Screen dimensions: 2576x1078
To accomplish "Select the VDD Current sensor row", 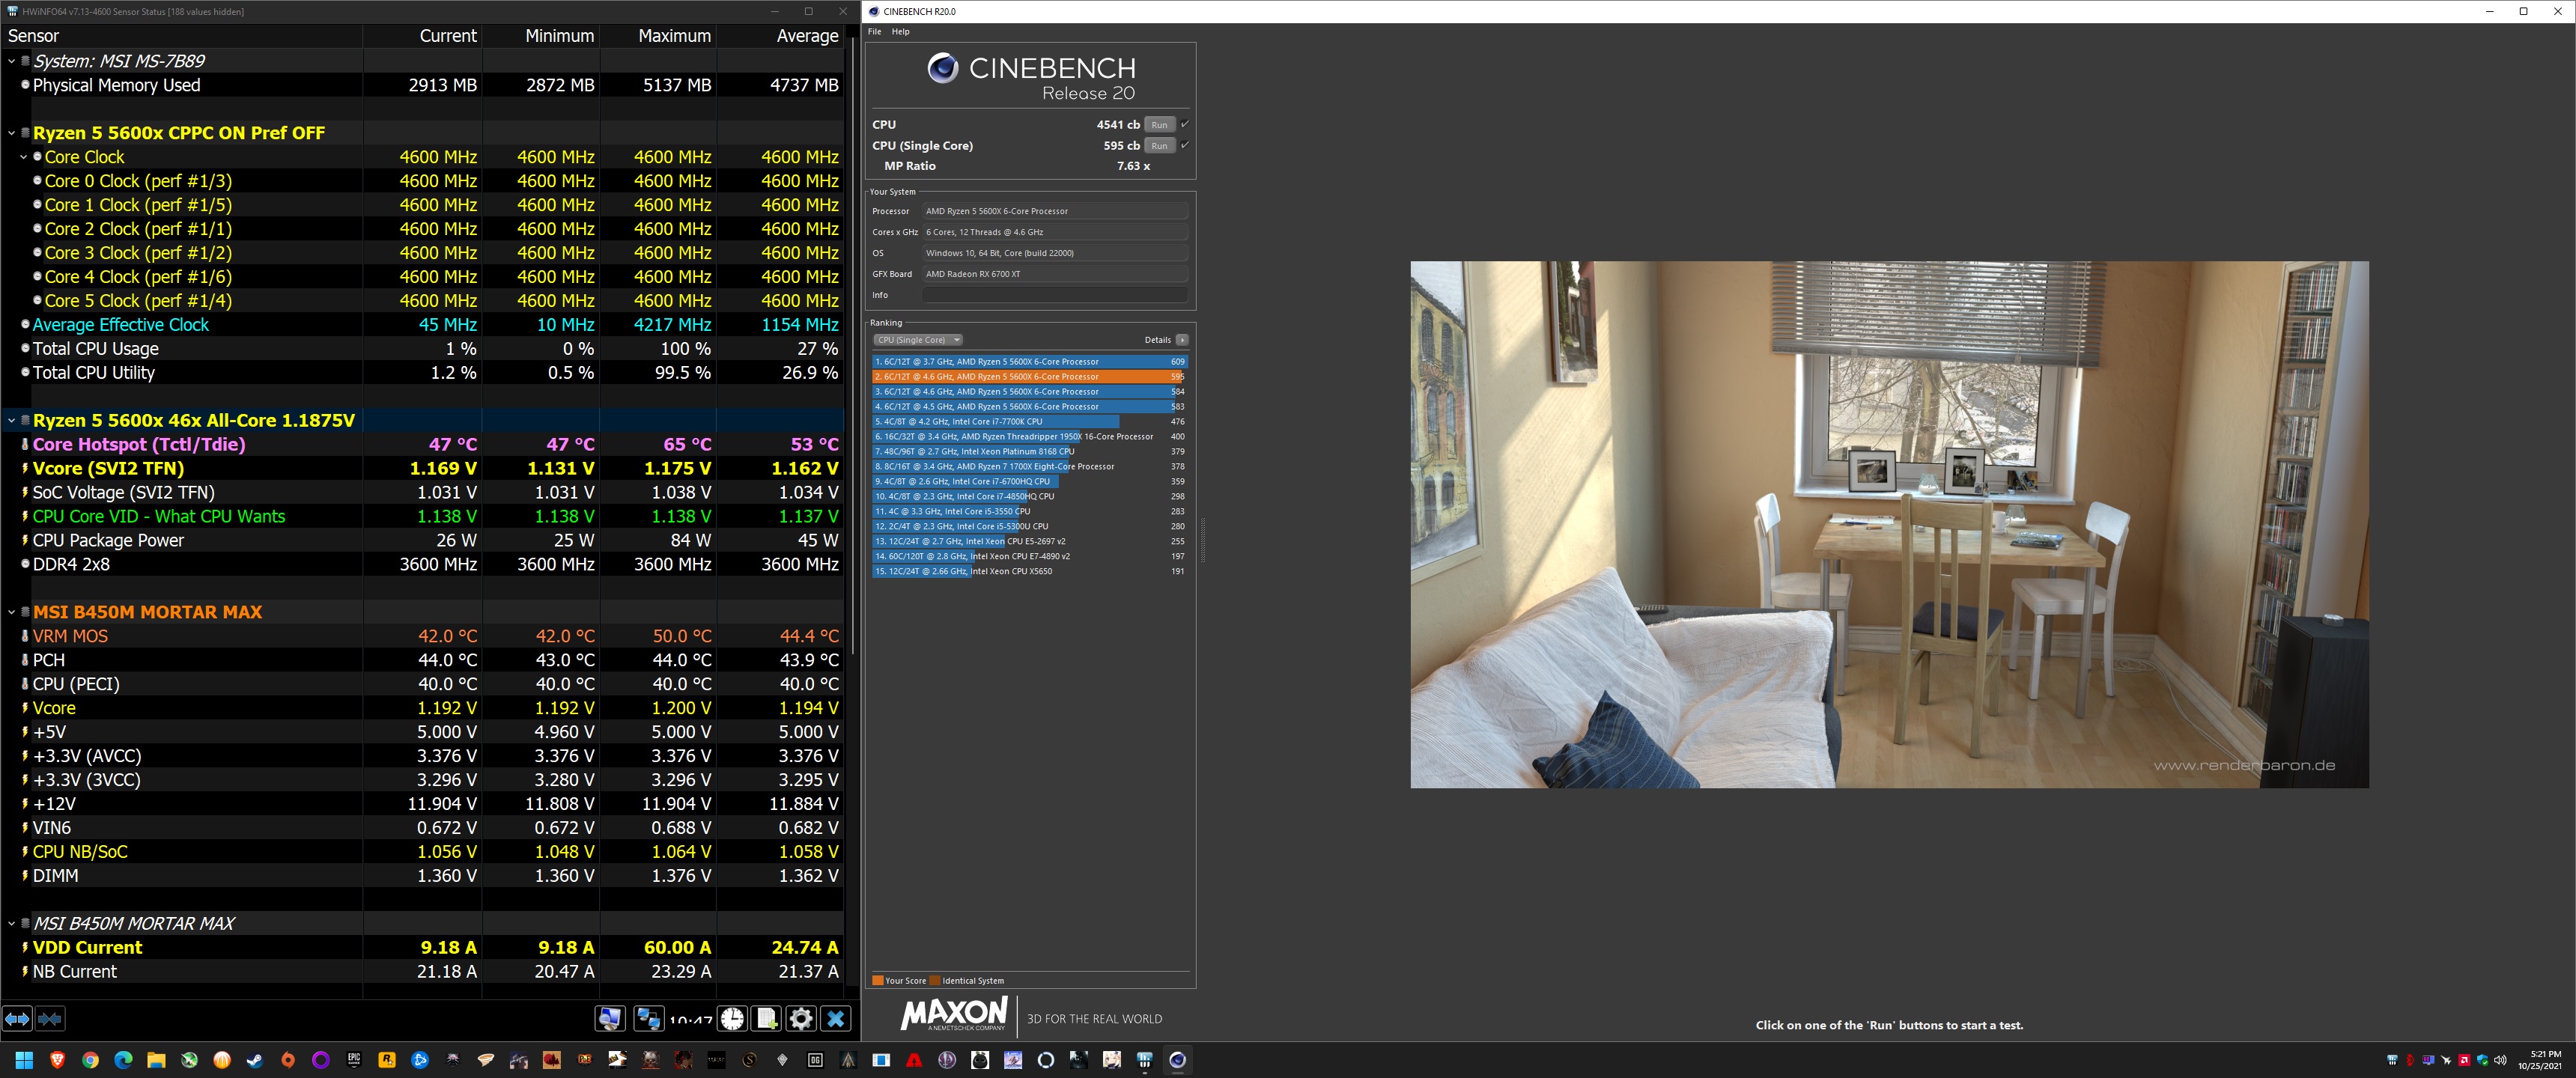I will (x=422, y=948).
